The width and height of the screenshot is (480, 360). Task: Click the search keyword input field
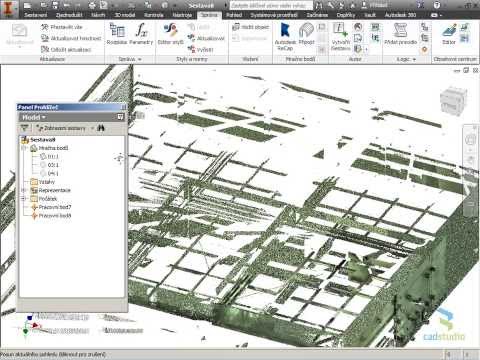coord(271,5)
